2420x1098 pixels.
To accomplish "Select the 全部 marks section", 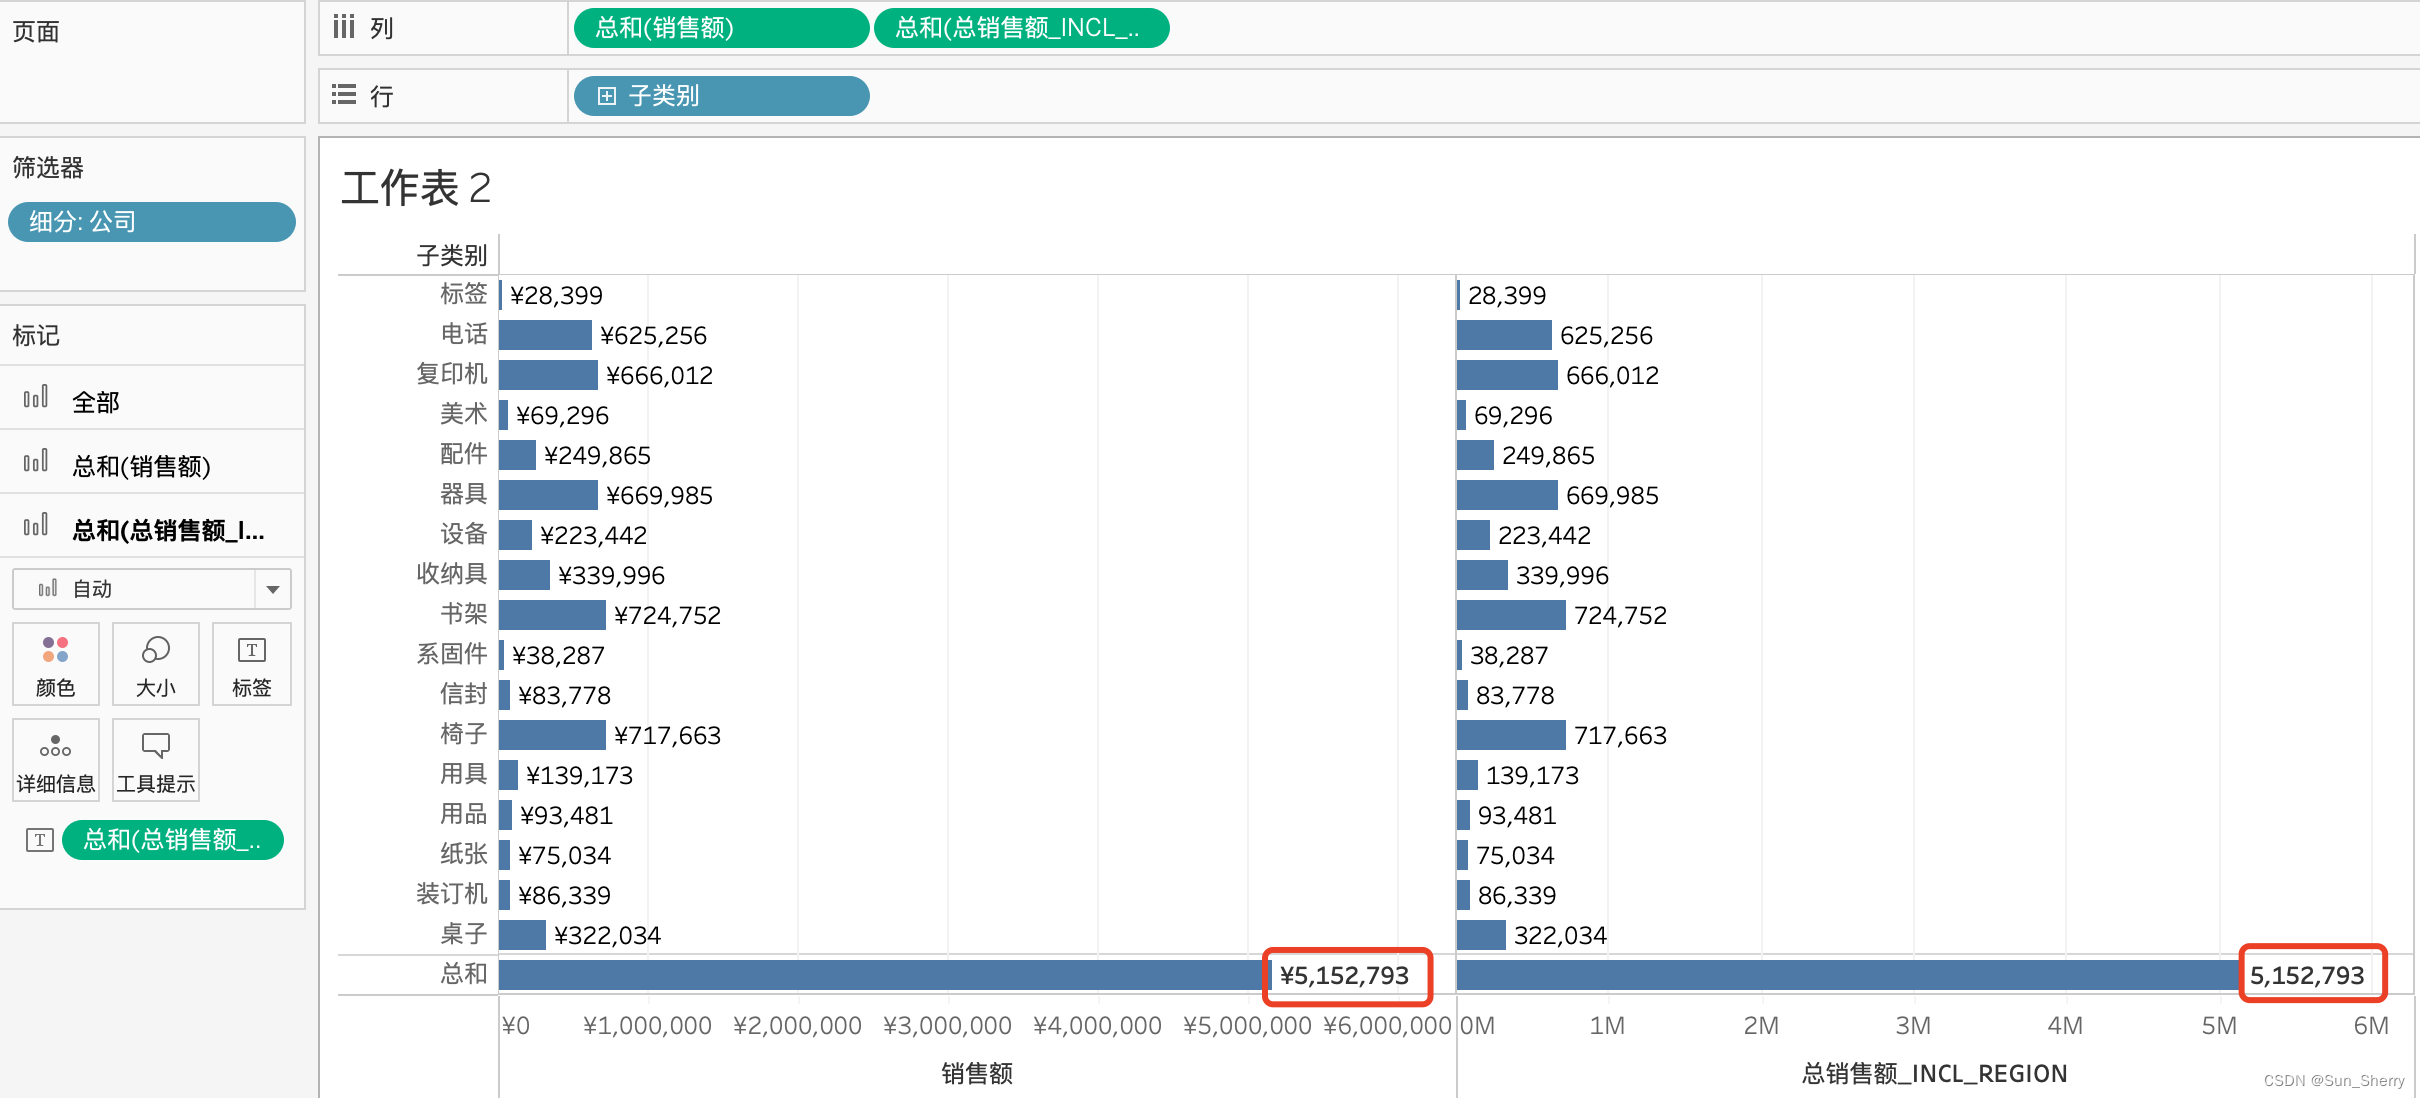I will coord(96,401).
